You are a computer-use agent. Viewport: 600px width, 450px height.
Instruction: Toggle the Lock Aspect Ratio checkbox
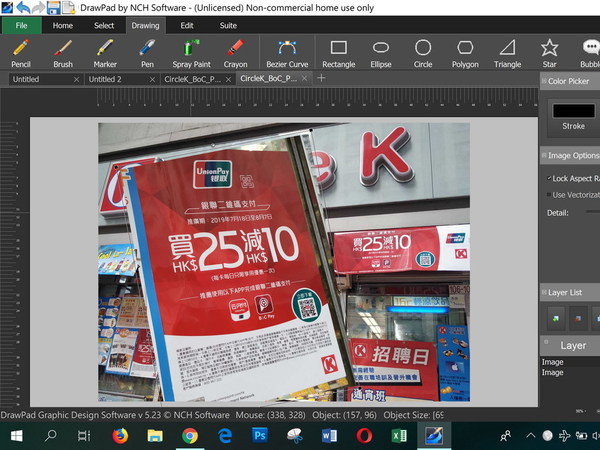(x=549, y=178)
